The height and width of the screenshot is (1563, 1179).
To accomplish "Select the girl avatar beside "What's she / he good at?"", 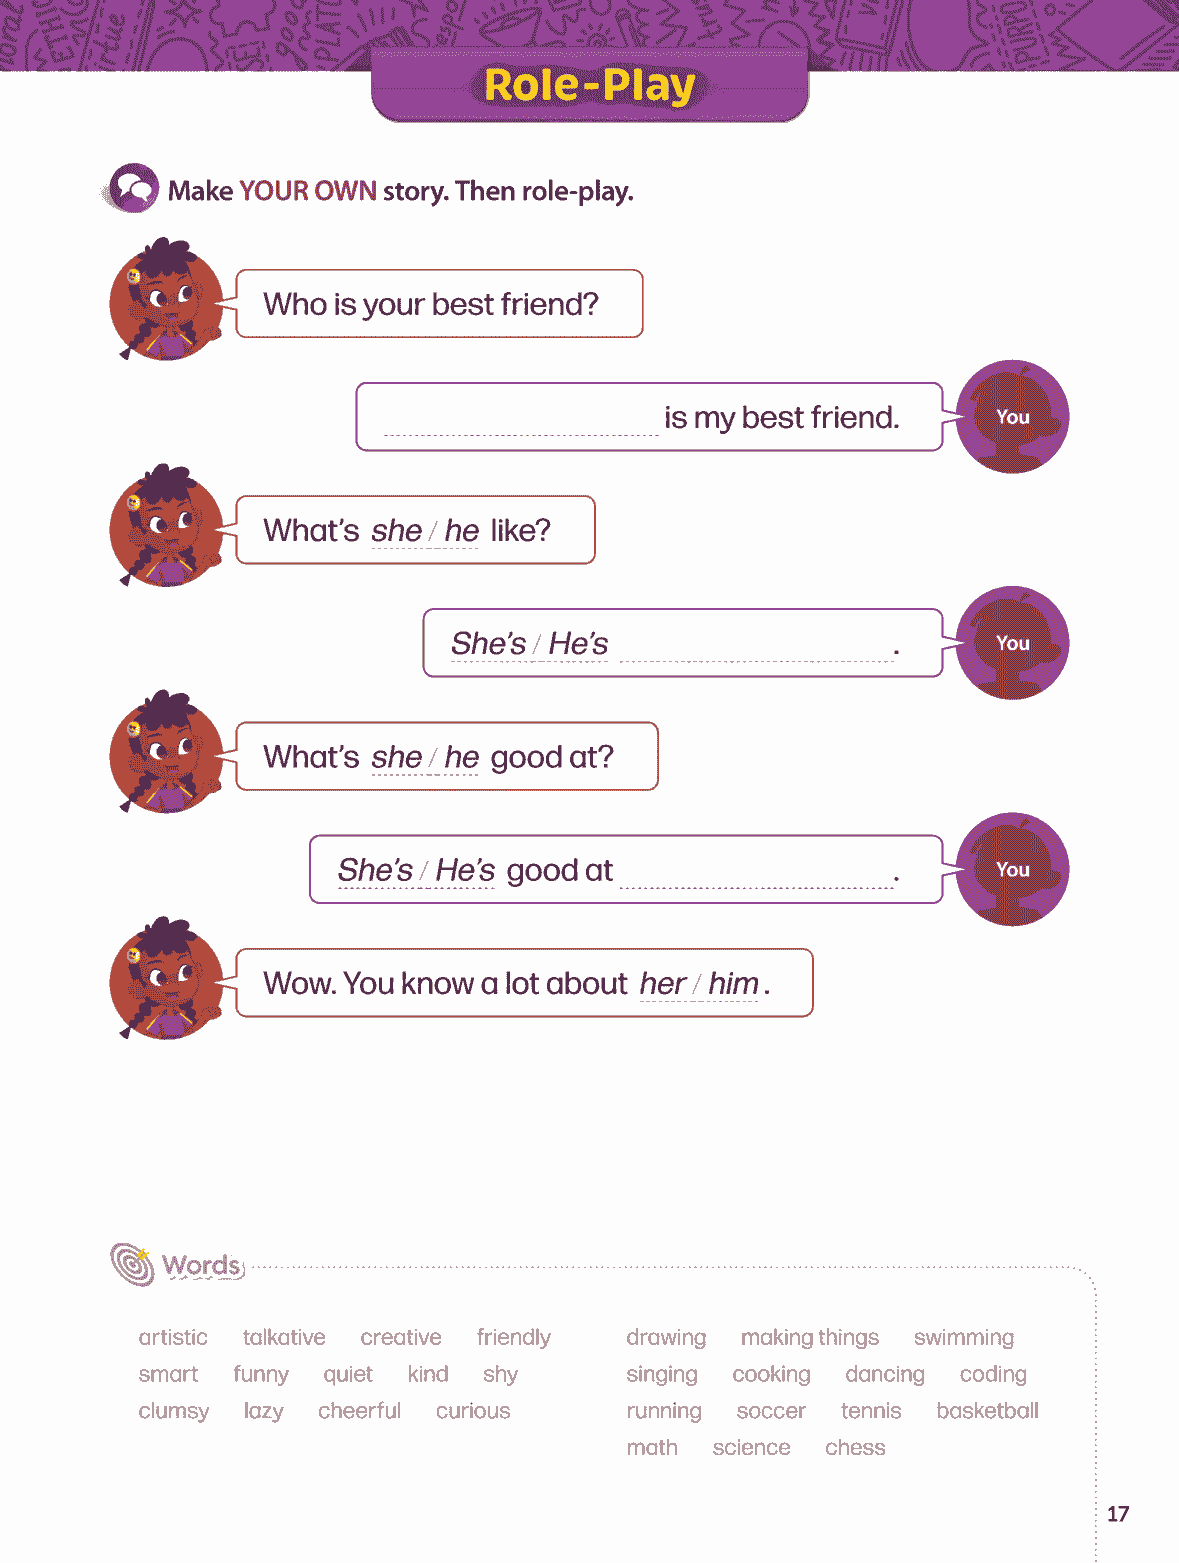I will point(166,754).
